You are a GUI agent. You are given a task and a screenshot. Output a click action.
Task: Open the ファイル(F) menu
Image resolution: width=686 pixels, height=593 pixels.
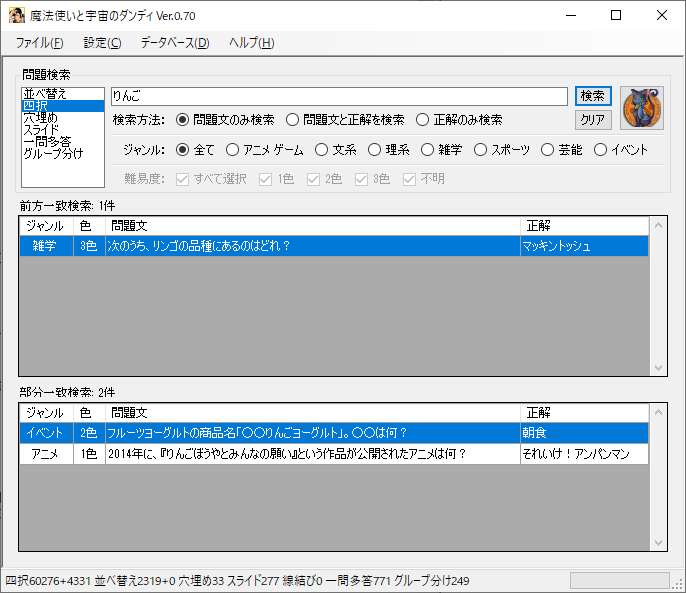point(40,43)
